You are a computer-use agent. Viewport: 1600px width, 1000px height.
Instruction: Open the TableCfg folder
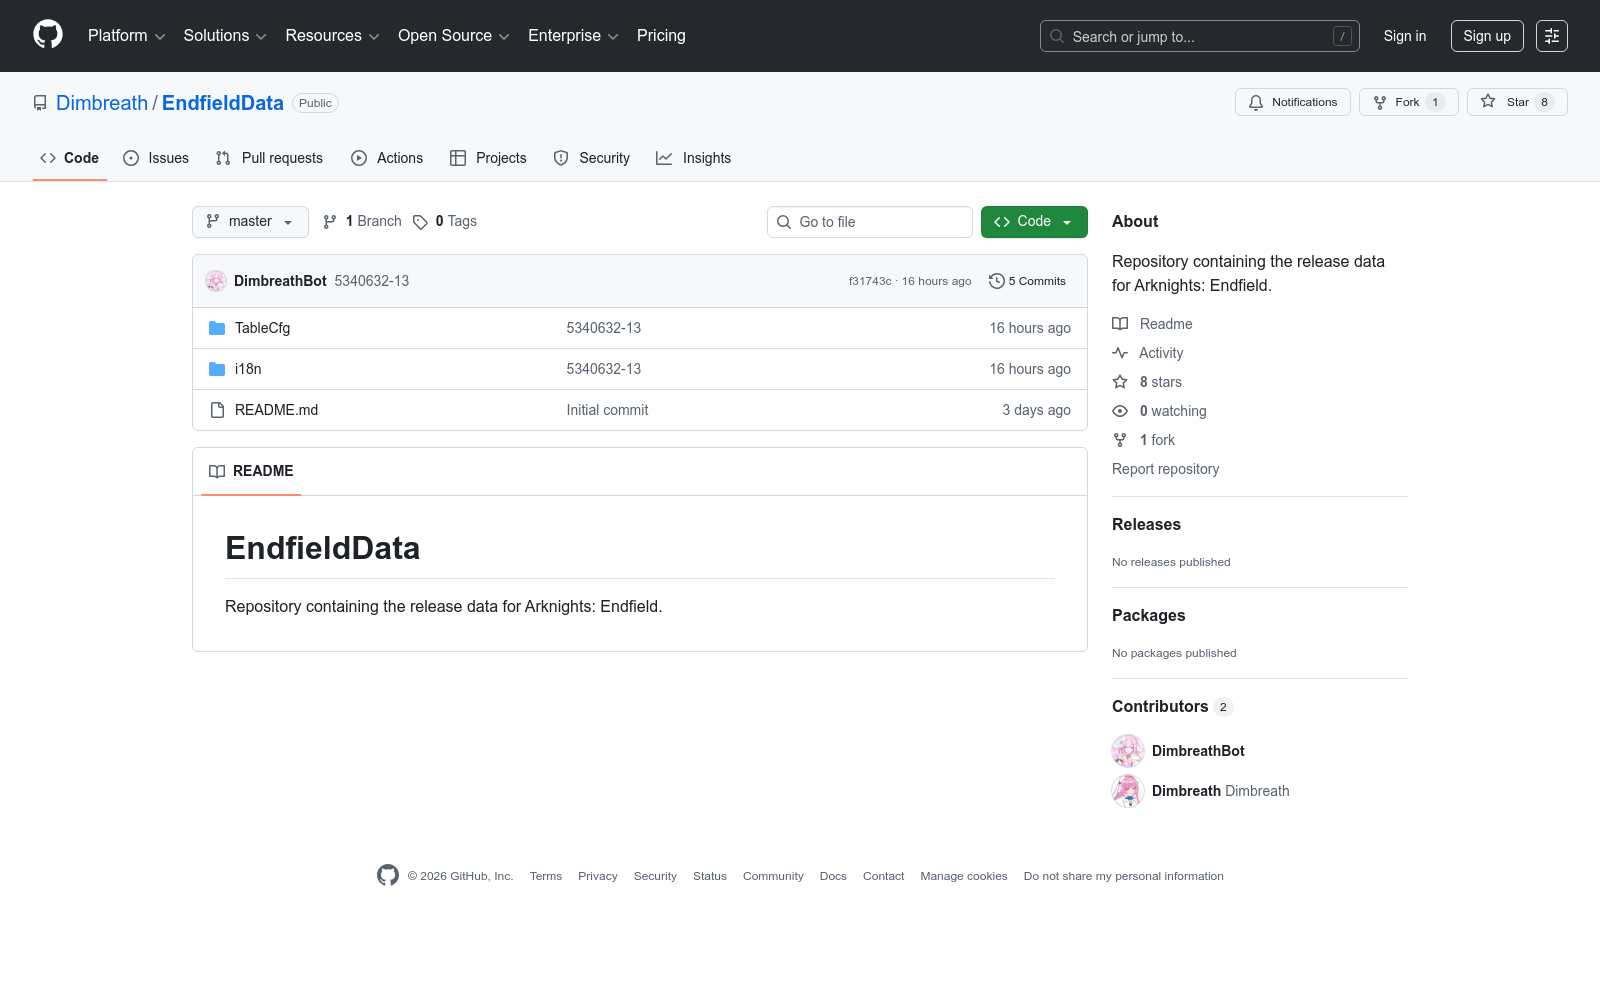[x=262, y=328]
